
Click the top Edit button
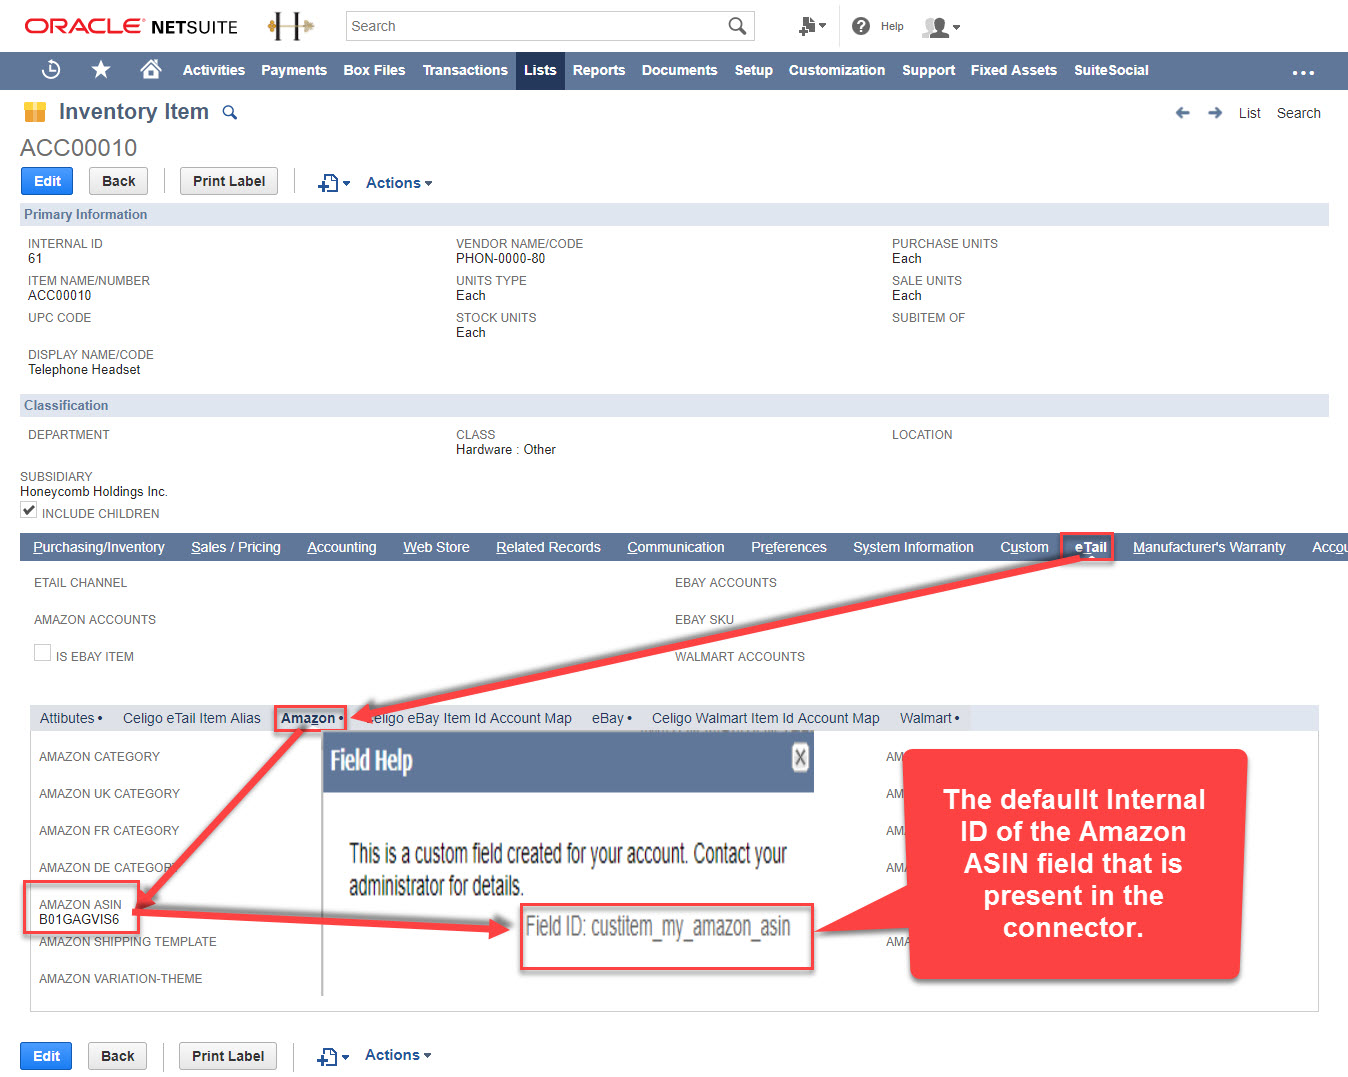tap(47, 181)
